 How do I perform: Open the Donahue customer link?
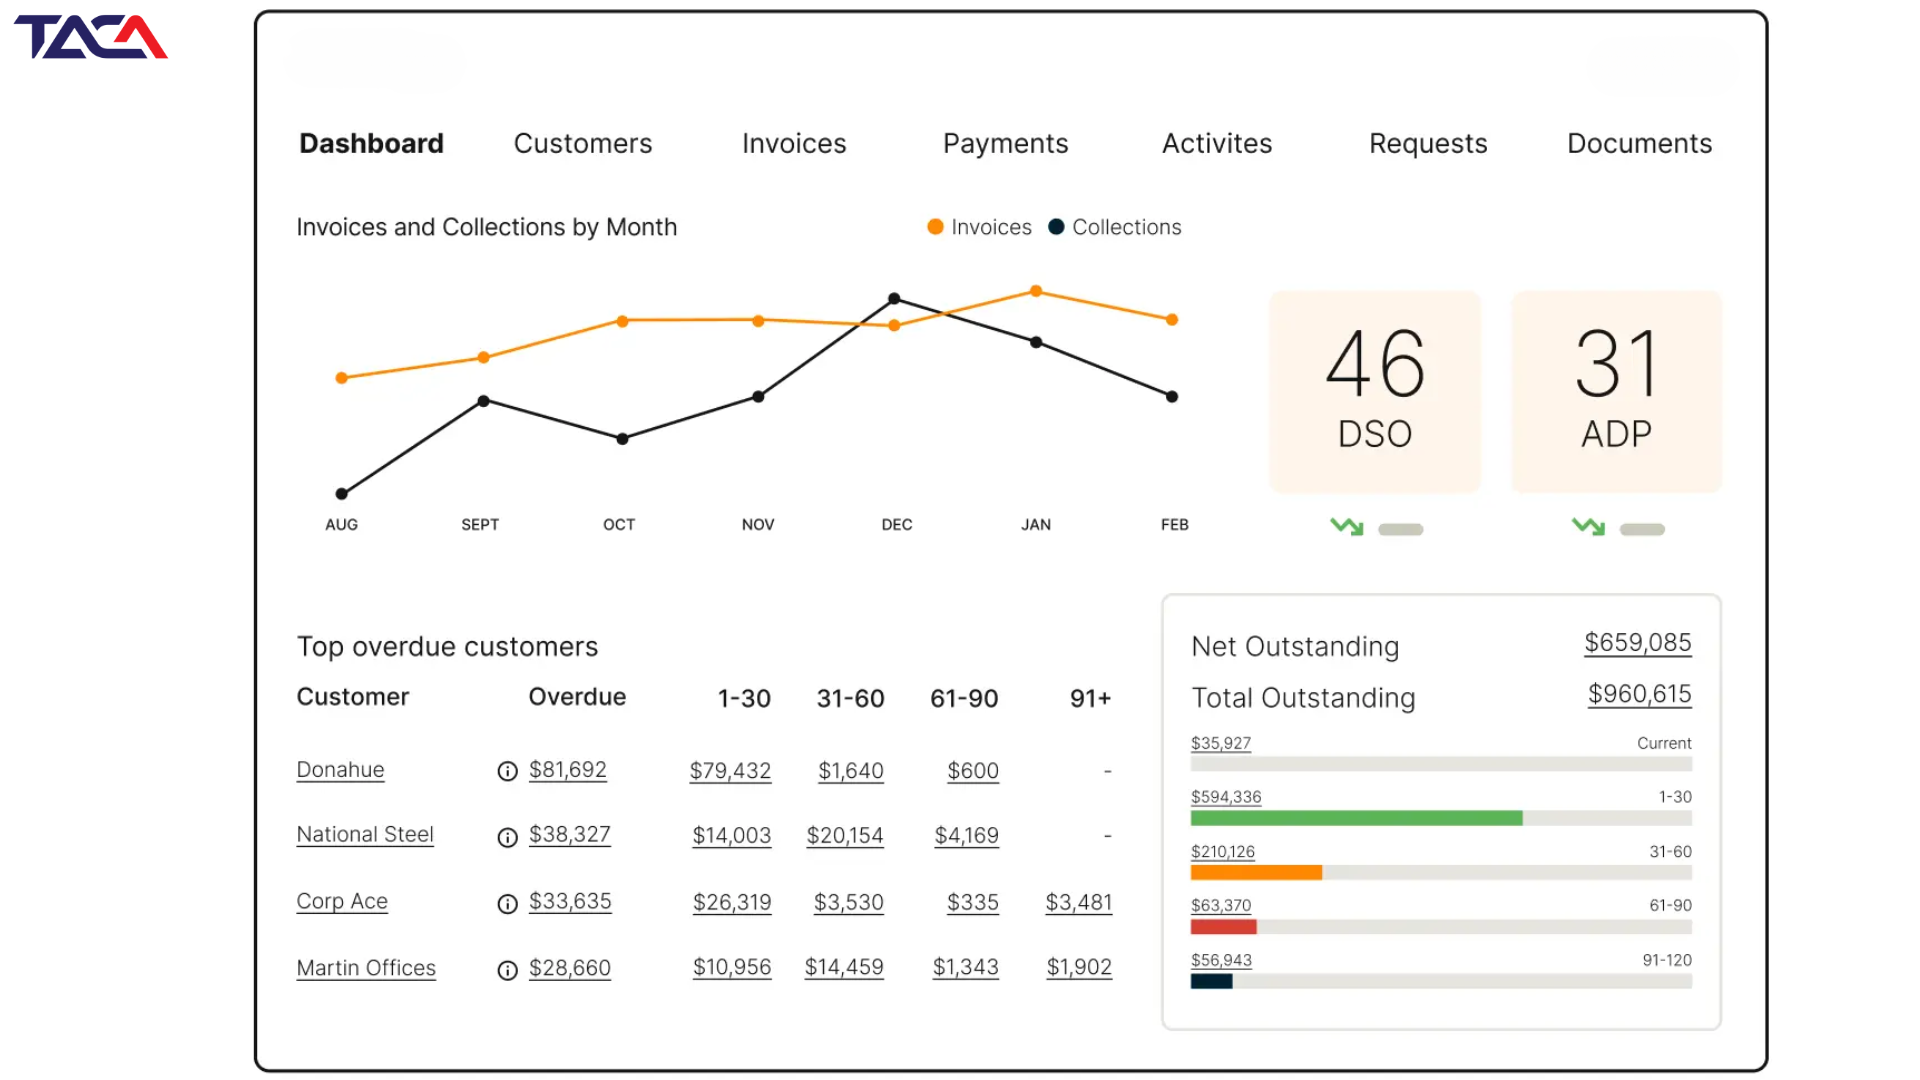[x=340, y=770]
